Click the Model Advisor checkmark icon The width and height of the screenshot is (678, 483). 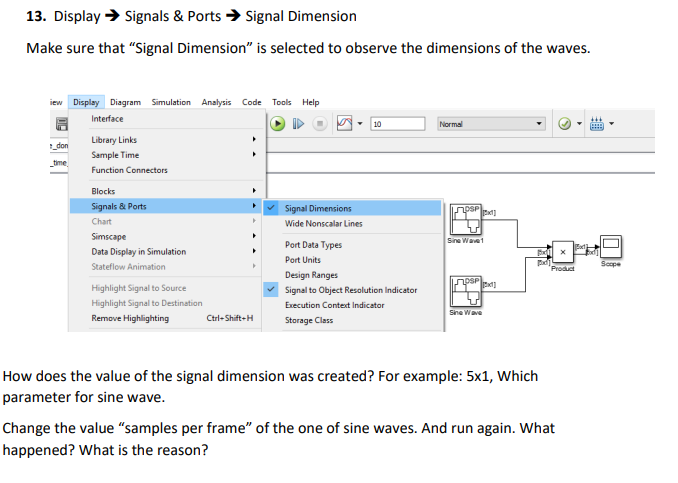tap(565, 124)
